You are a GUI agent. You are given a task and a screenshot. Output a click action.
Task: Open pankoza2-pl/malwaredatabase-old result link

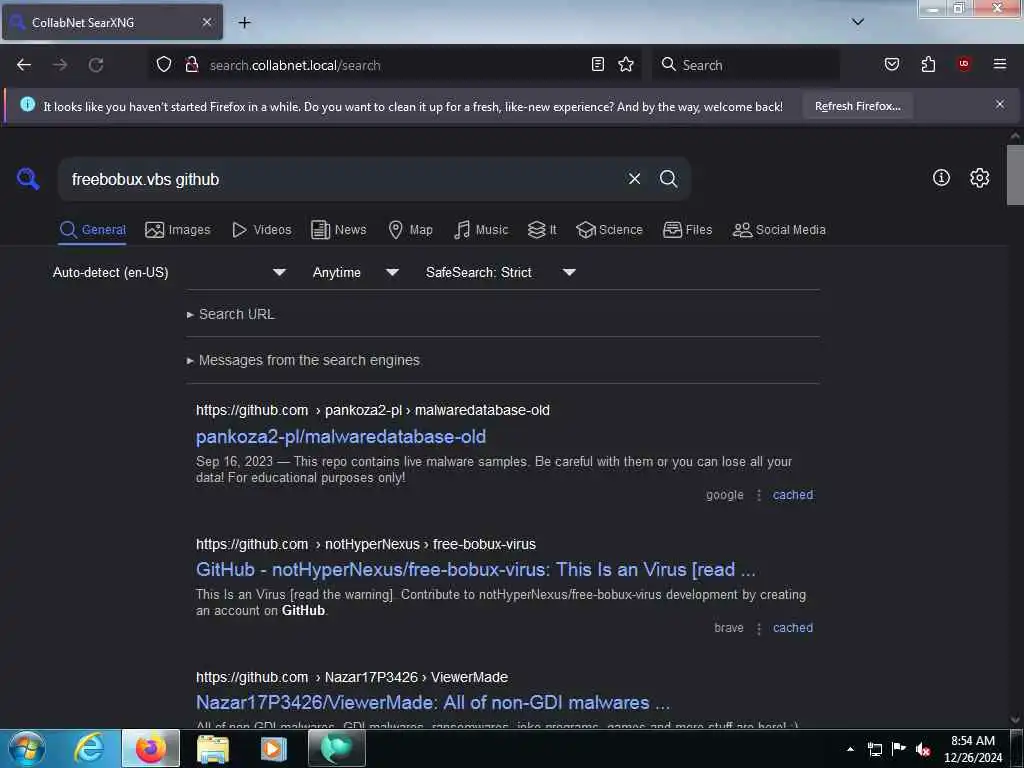tap(341, 436)
